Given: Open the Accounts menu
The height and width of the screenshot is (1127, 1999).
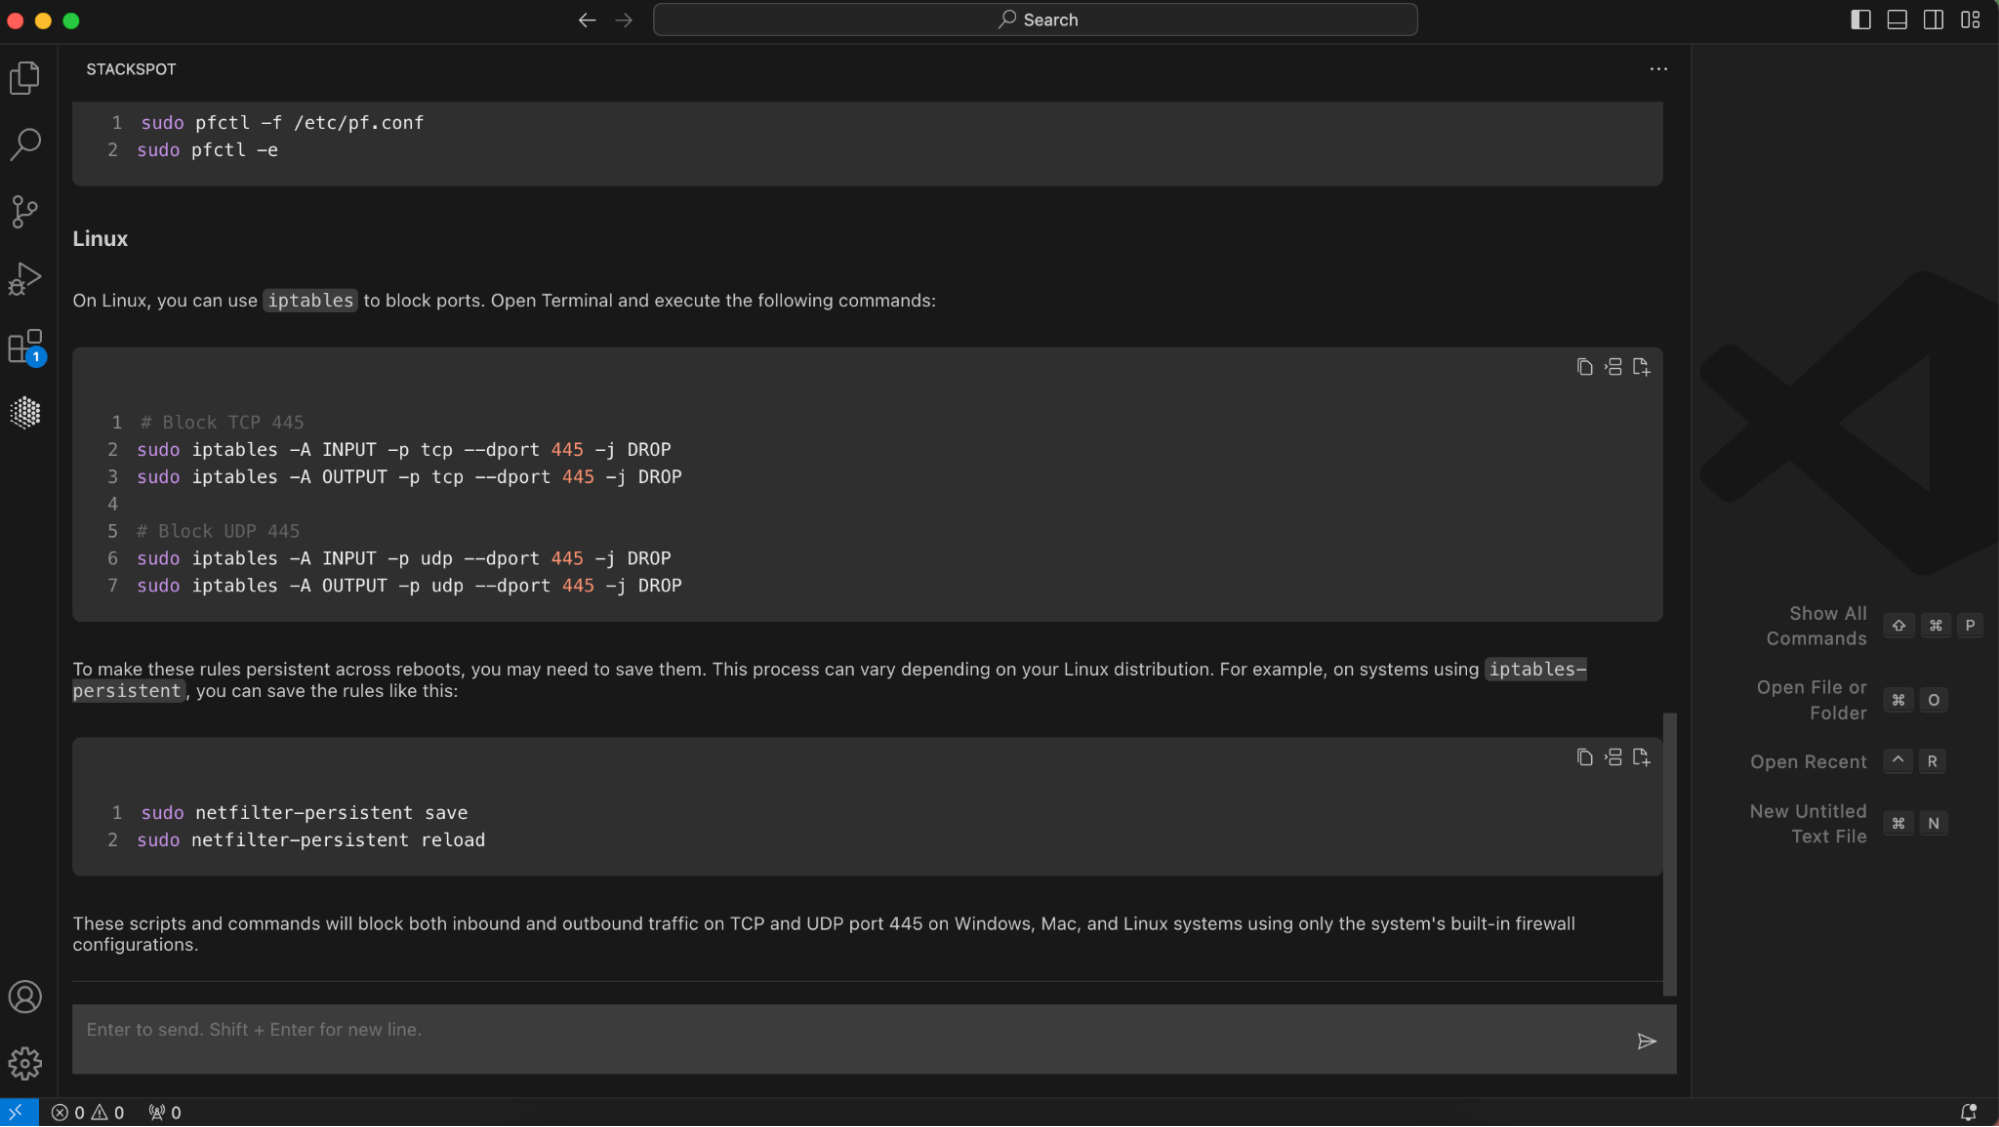Looking at the screenshot, I should point(25,997).
